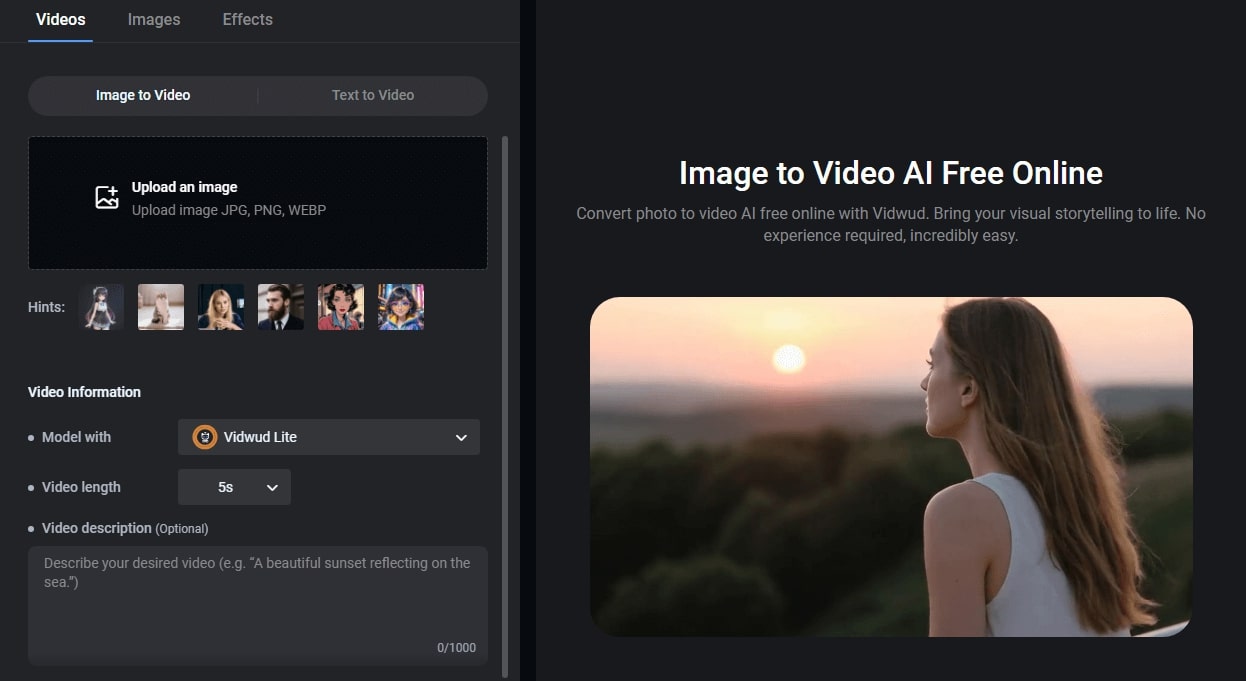The width and height of the screenshot is (1246, 681).
Task: Switch to the Images tab
Action: click(x=154, y=20)
